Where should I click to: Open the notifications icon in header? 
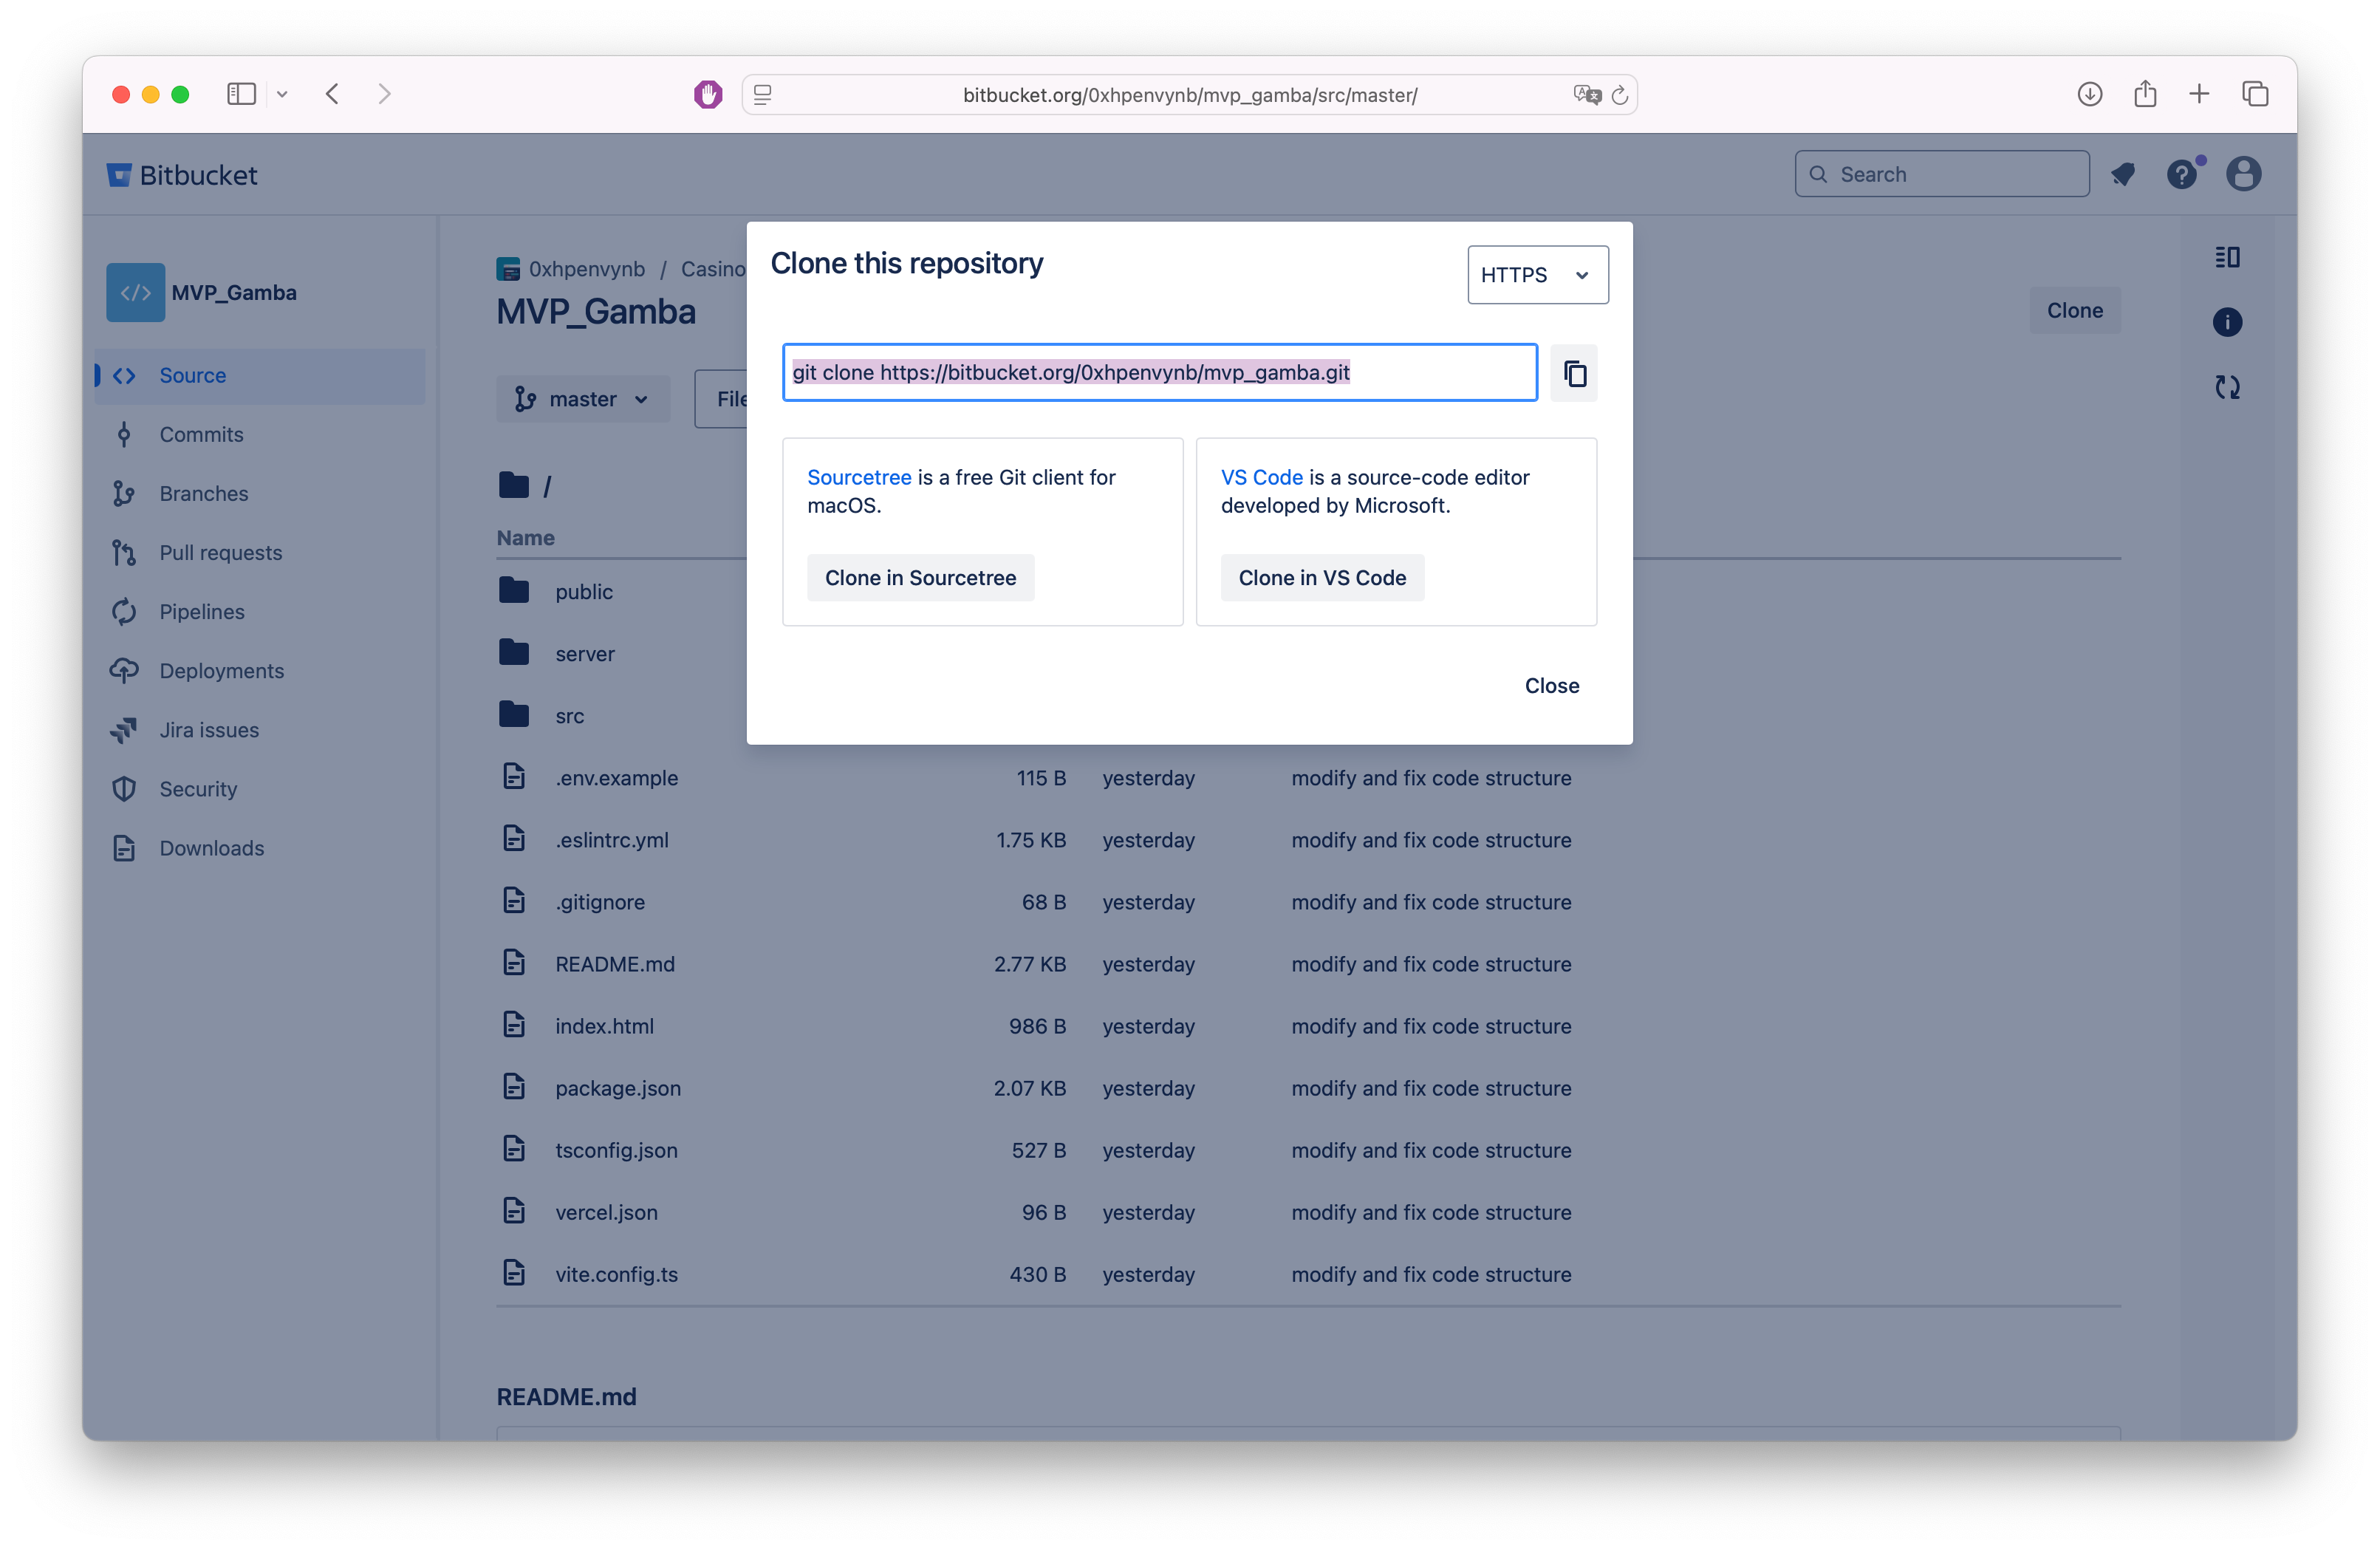pos(2122,175)
